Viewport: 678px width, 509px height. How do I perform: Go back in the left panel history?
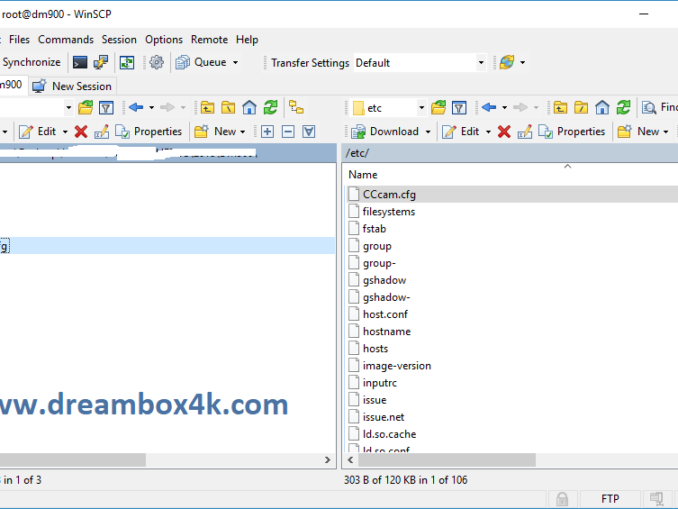[136, 108]
